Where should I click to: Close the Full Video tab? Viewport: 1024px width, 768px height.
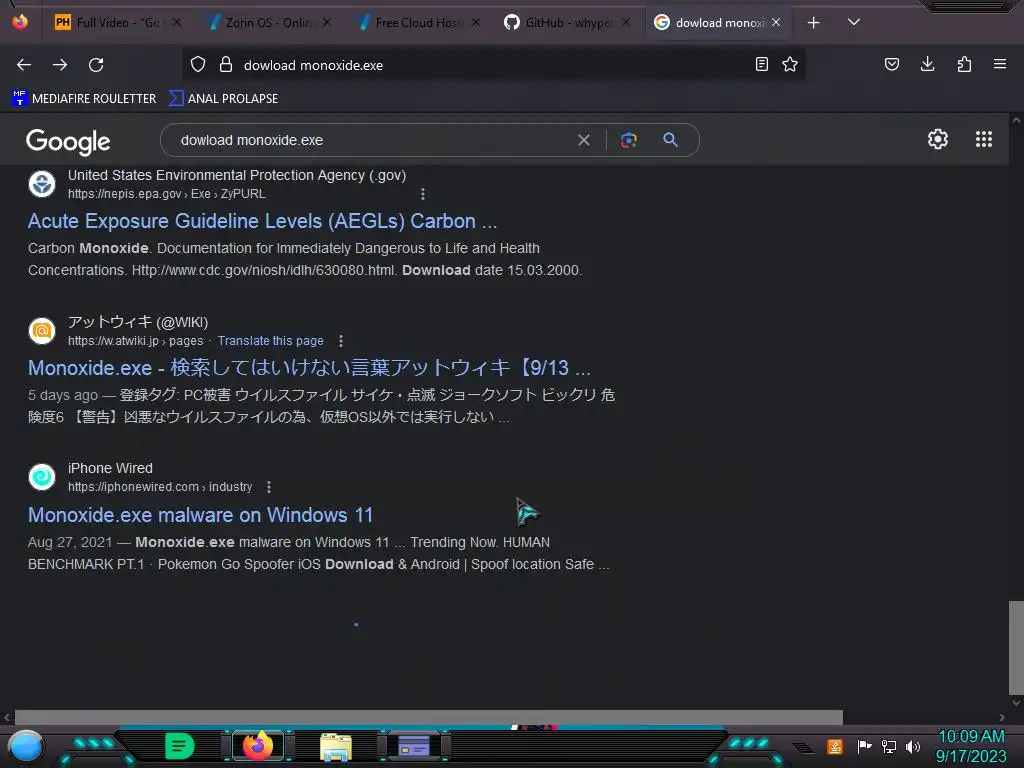click(x=177, y=23)
